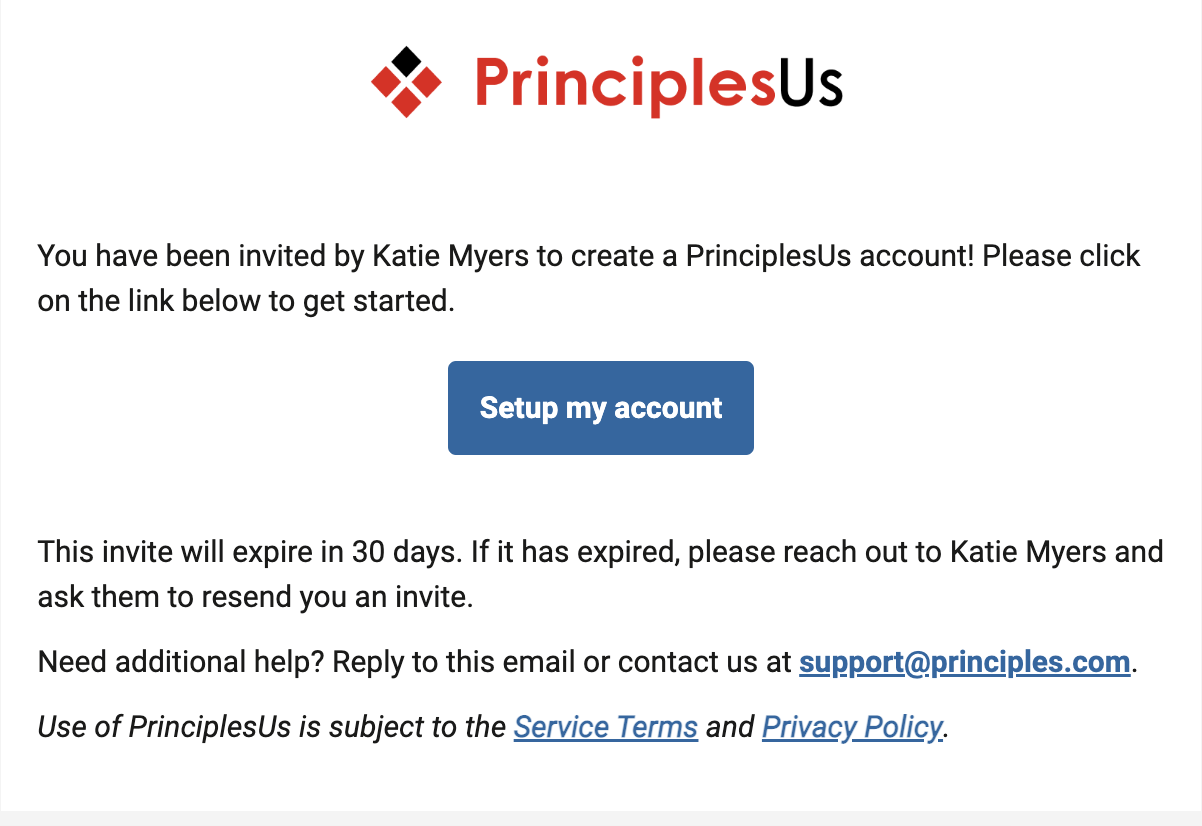Click the PrinciplesUs diamond logo icon
1202x826 pixels.
(406, 82)
